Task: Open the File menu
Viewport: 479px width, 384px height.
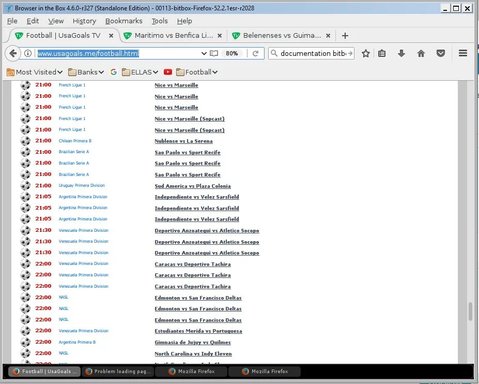Action: point(12,21)
